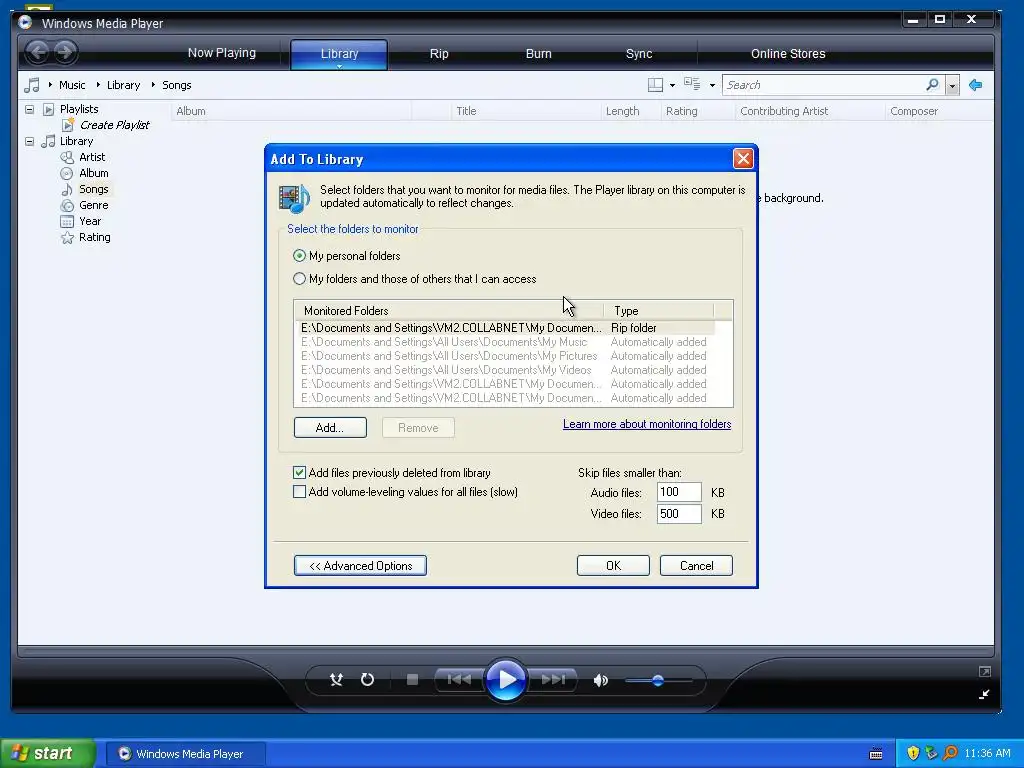This screenshot has width=1024, height=768.
Task: Click the Video files size field
Action: pos(679,513)
